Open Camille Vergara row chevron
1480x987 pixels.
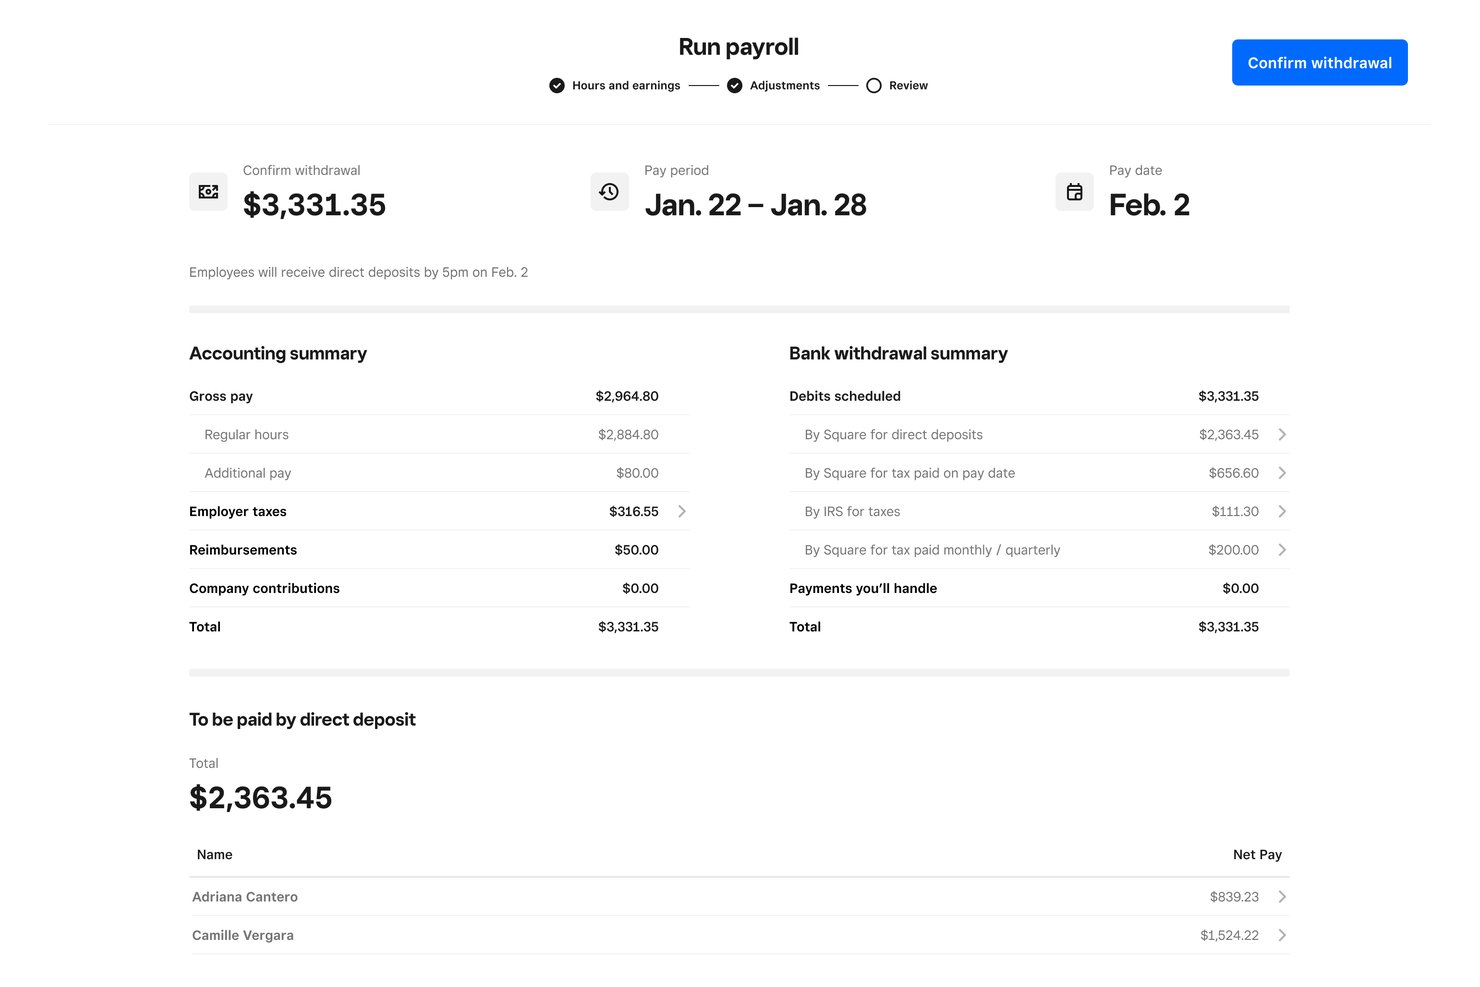click(1282, 935)
